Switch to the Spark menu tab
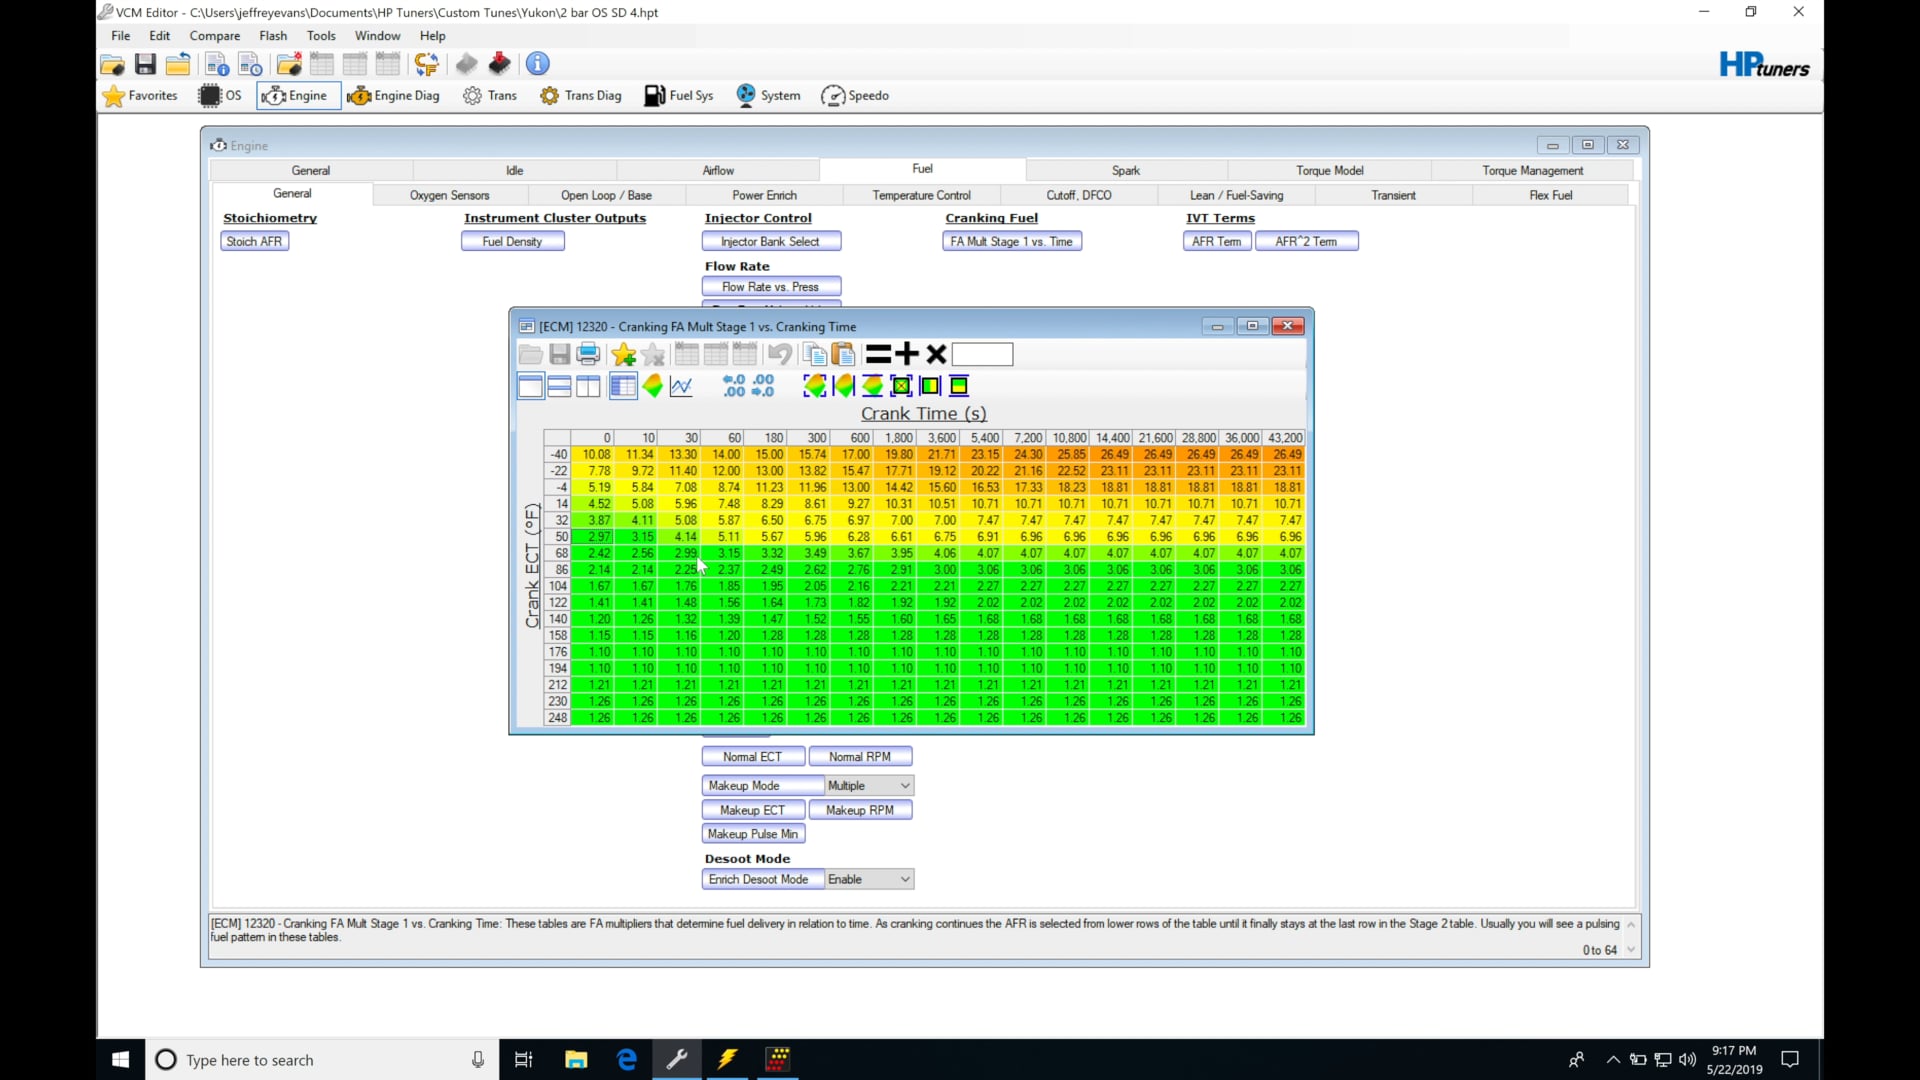 tap(1126, 169)
